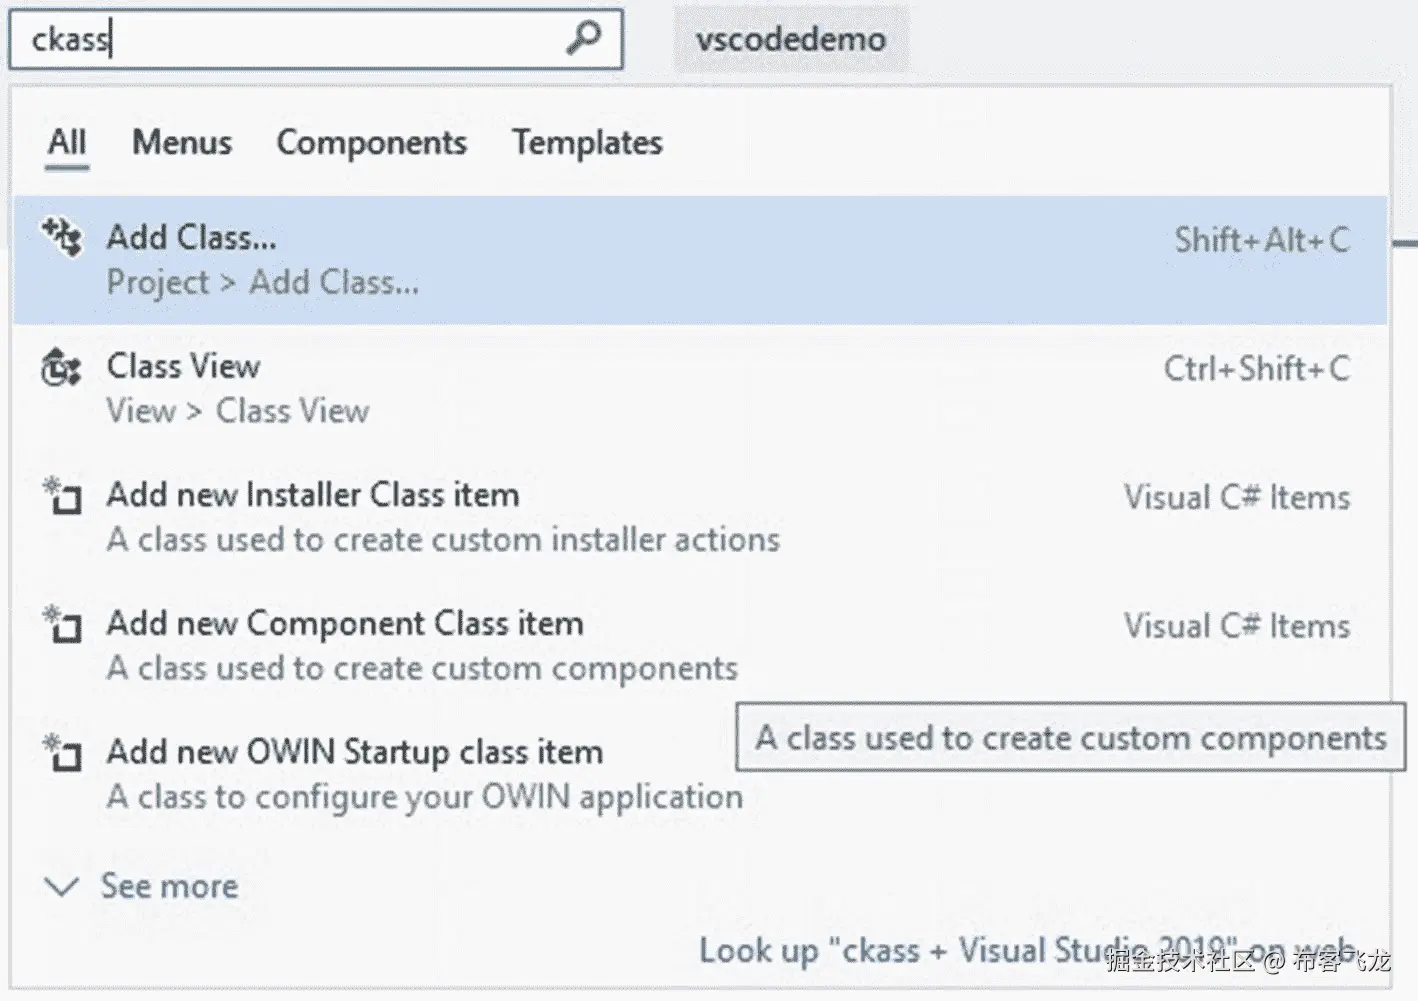Click the Component Class template icon
The height and width of the screenshot is (1001, 1418).
[62, 624]
